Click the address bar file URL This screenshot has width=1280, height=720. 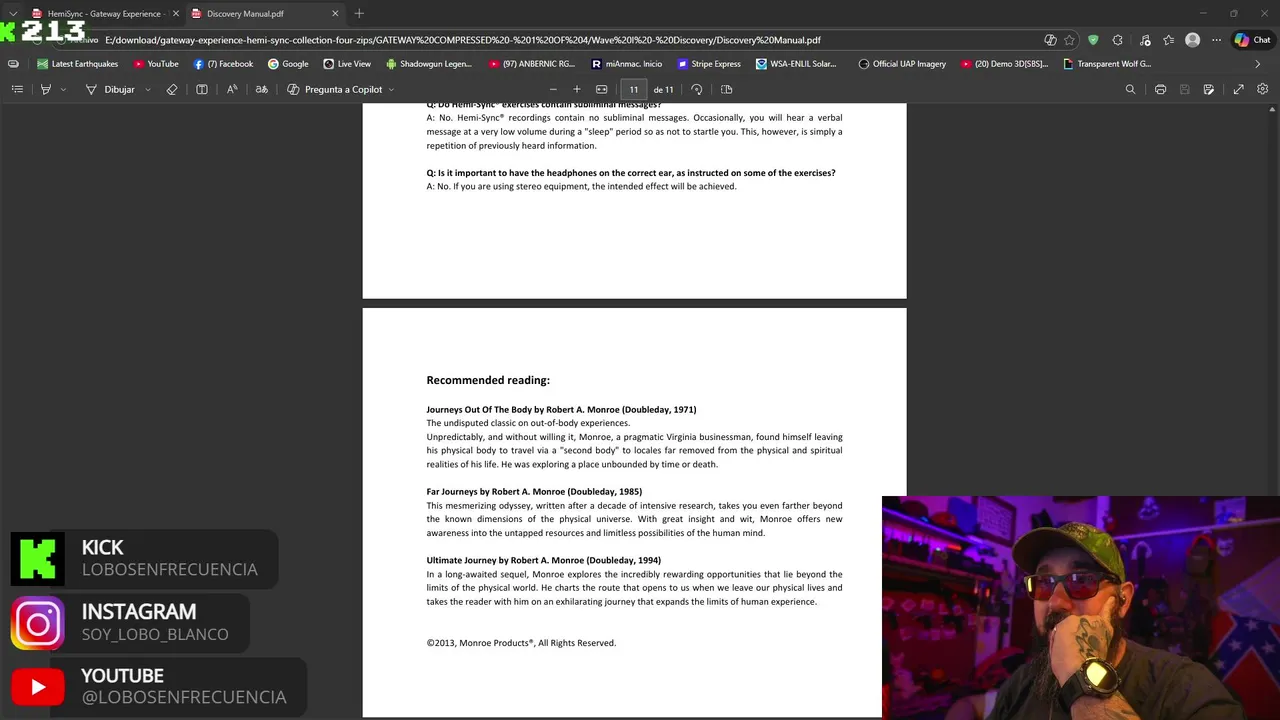click(462, 40)
